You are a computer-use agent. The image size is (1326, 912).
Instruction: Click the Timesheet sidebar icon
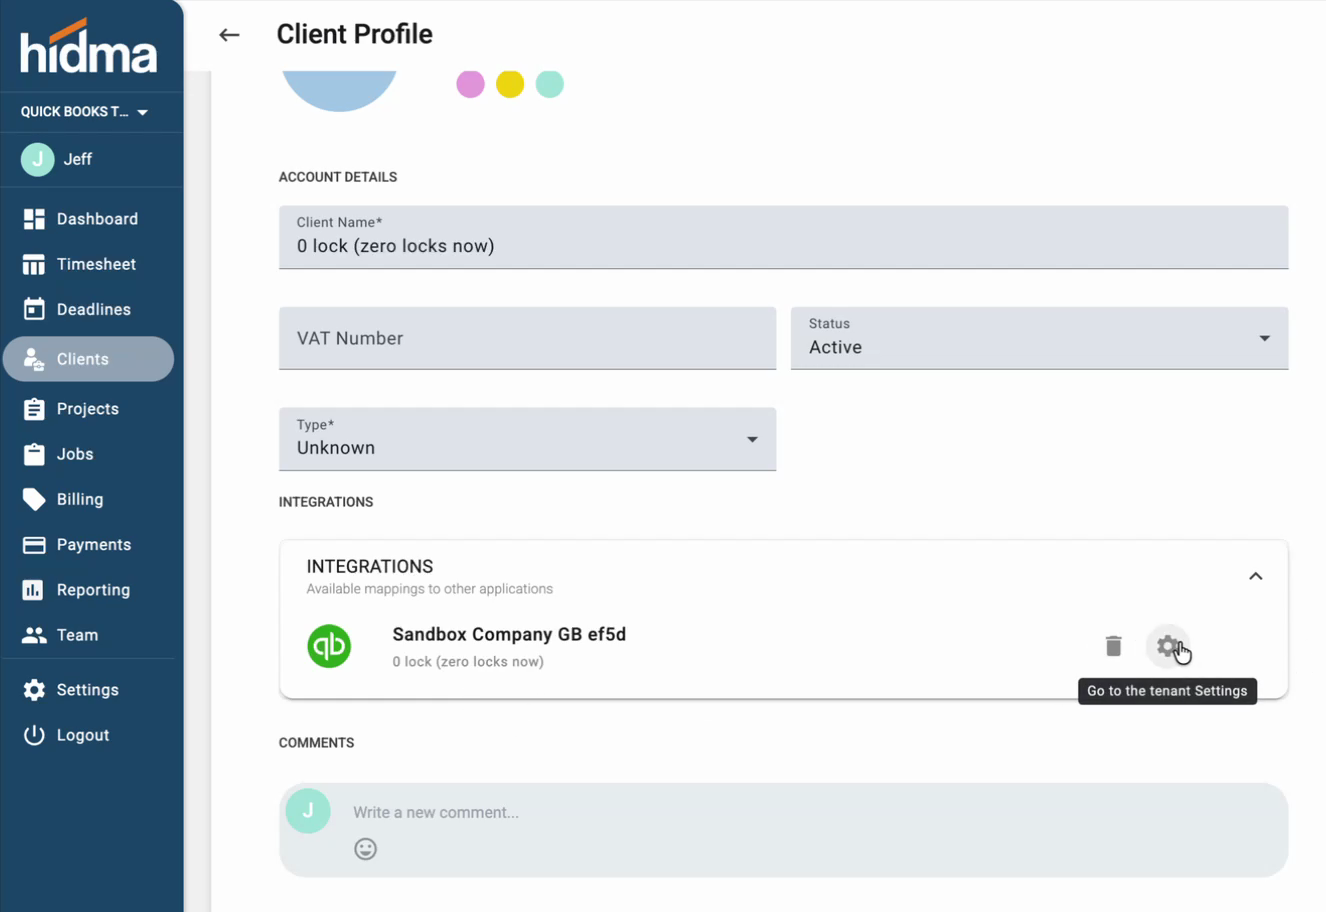[x=34, y=264]
